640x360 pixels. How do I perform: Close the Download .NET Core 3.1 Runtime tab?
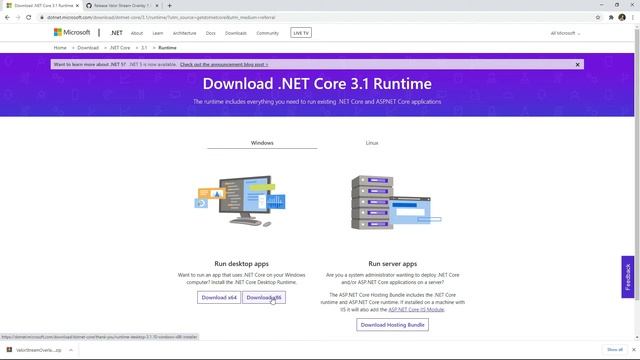[77, 6]
